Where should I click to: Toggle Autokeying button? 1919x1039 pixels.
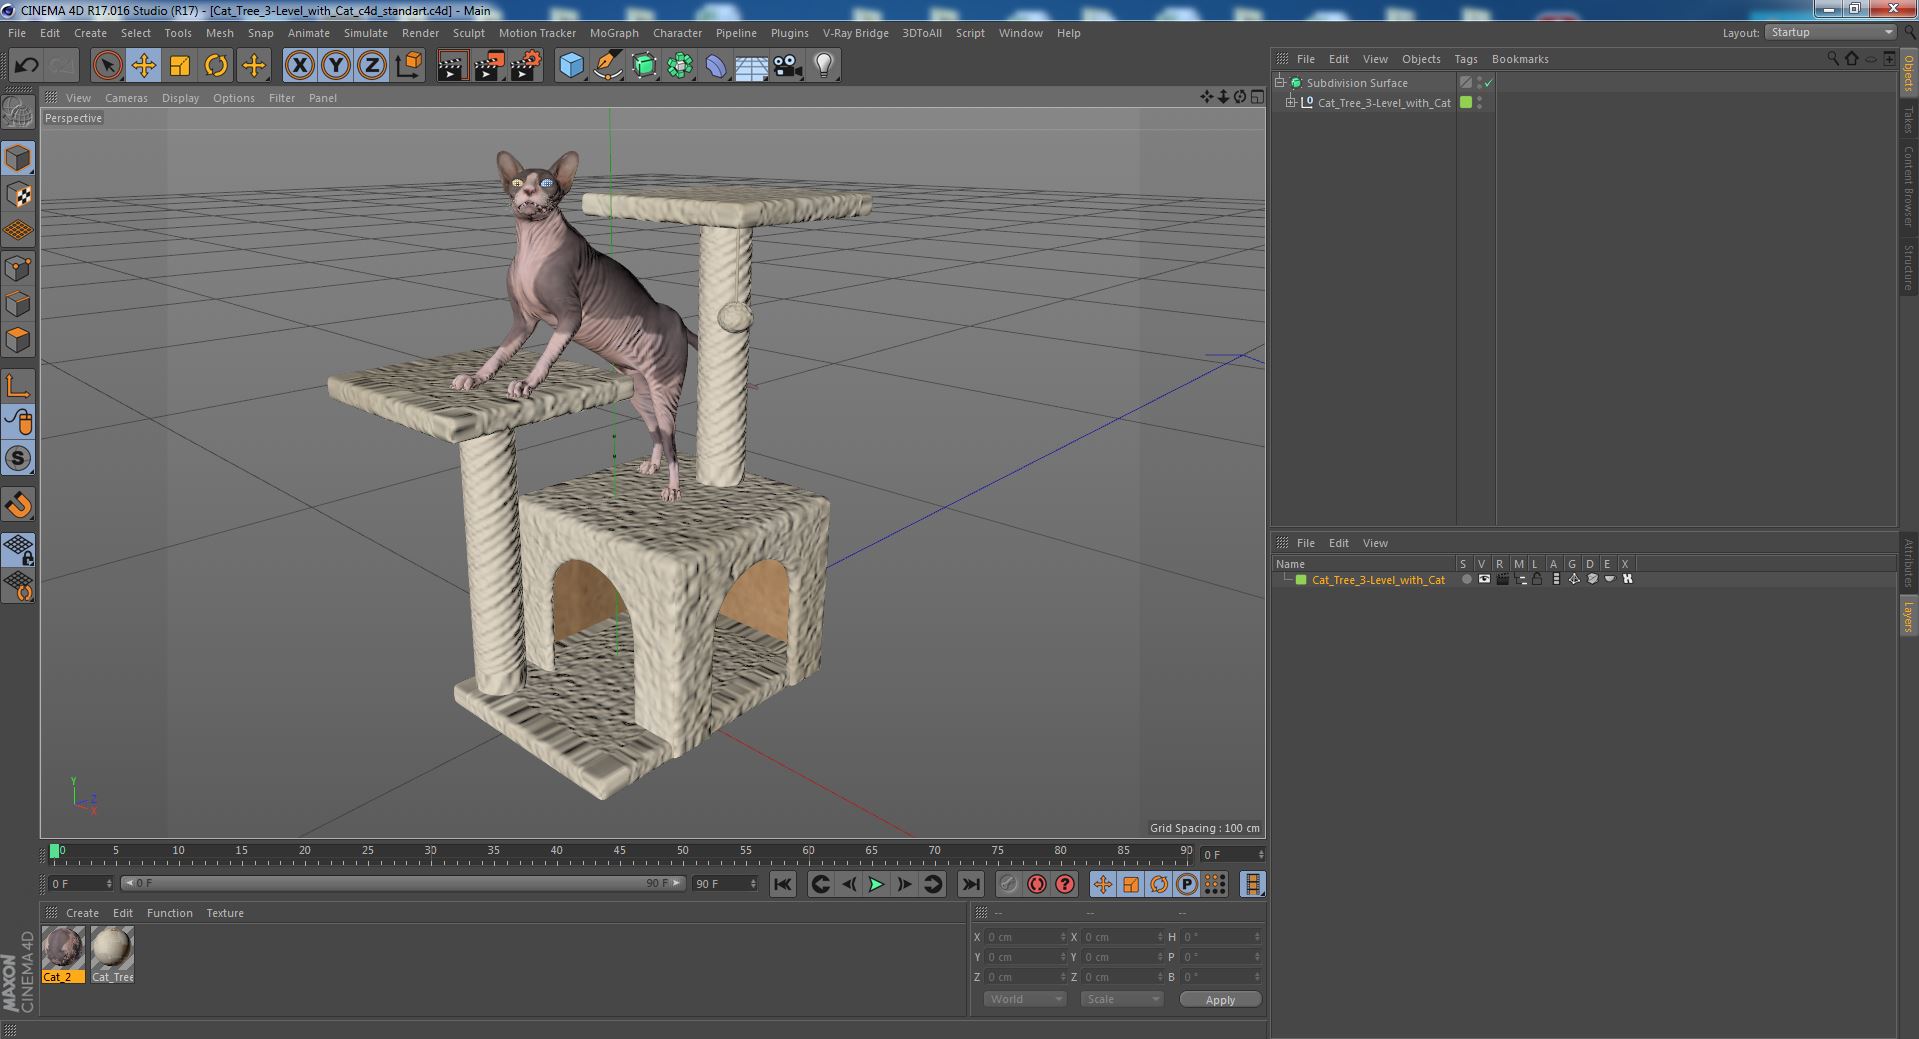1037,884
